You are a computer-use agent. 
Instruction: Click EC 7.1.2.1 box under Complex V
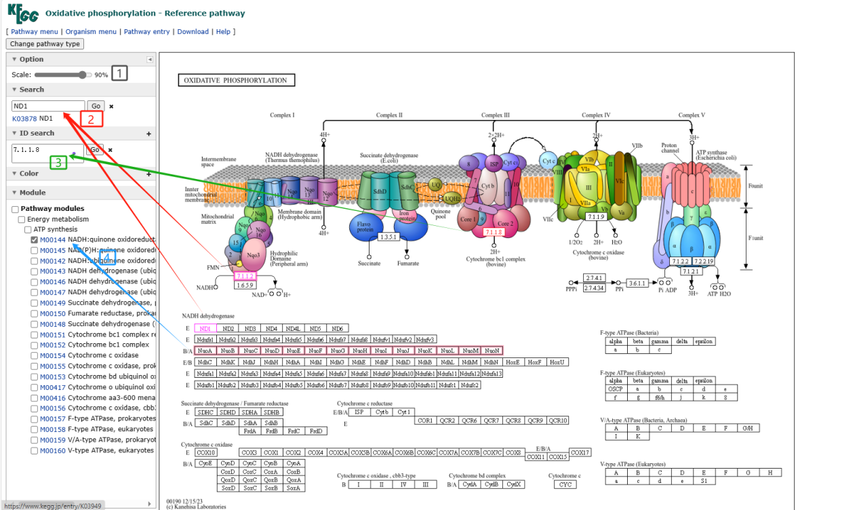(692, 272)
